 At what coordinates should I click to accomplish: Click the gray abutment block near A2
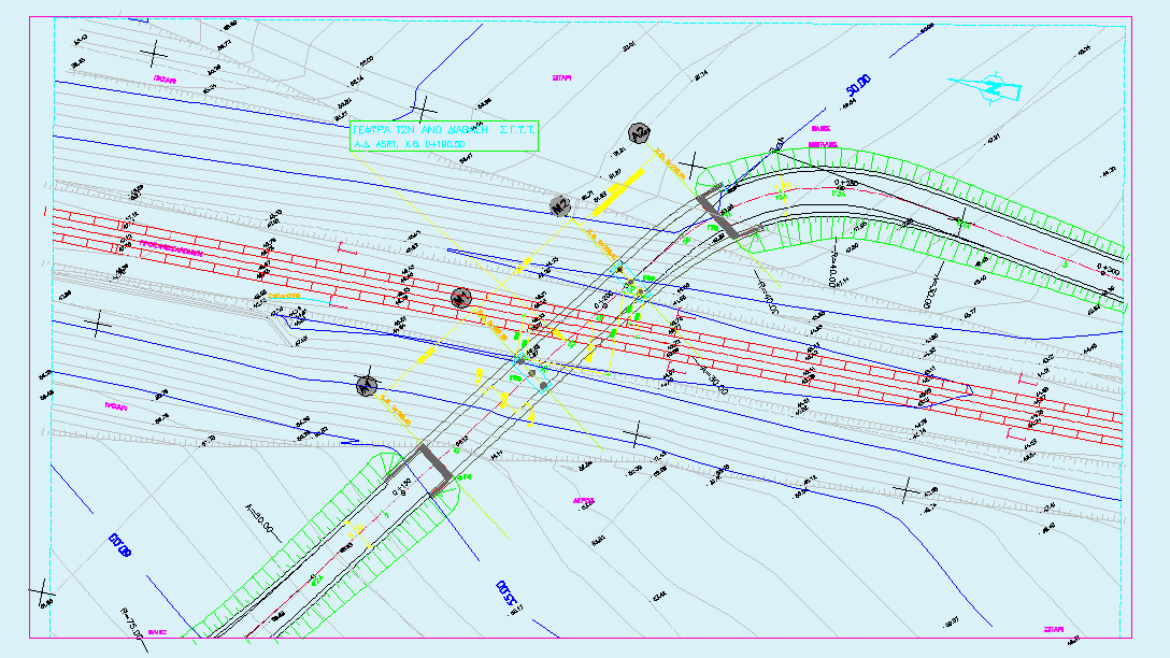click(x=719, y=213)
